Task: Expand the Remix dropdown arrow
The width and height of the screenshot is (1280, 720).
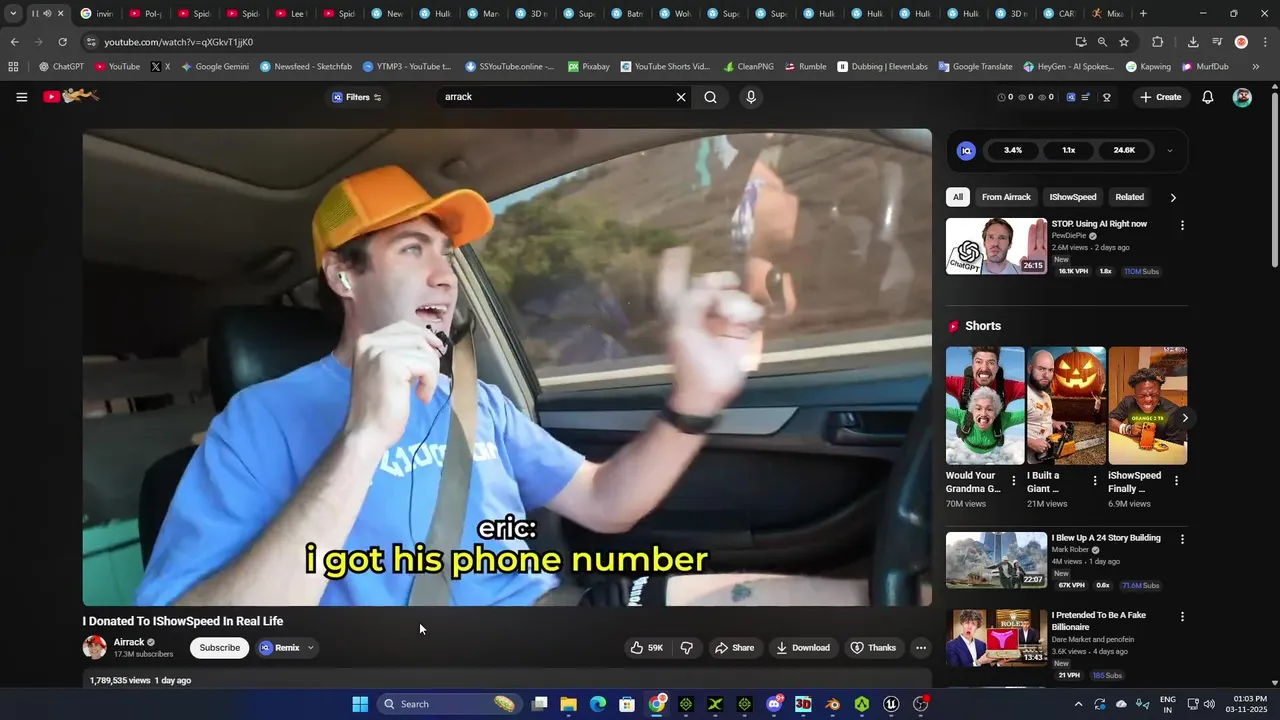Action: 311,648
